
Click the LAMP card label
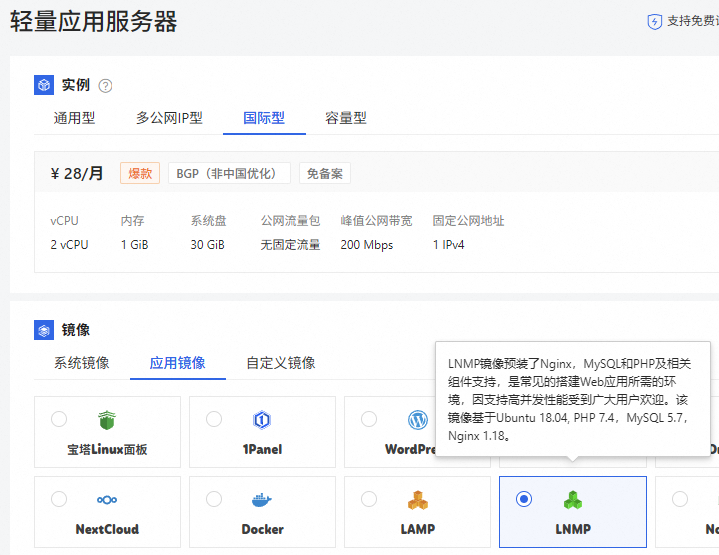coord(418,529)
